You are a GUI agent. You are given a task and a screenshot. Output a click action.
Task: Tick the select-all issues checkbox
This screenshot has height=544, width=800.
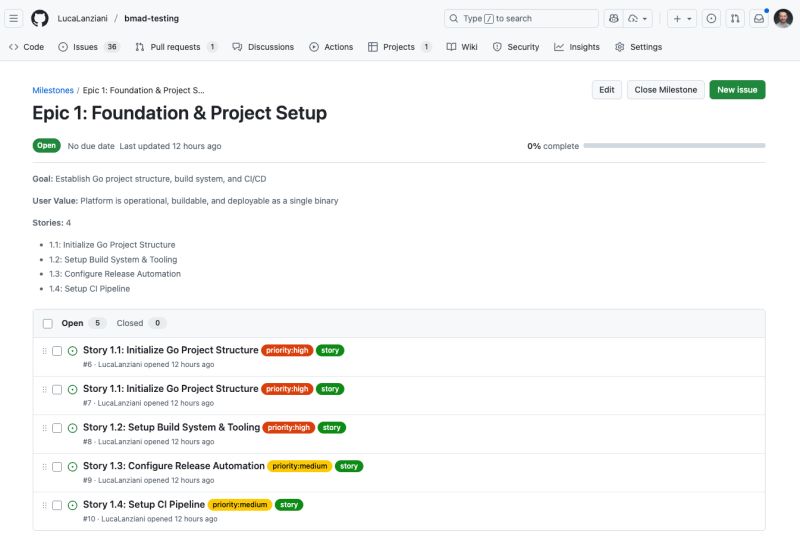point(48,324)
